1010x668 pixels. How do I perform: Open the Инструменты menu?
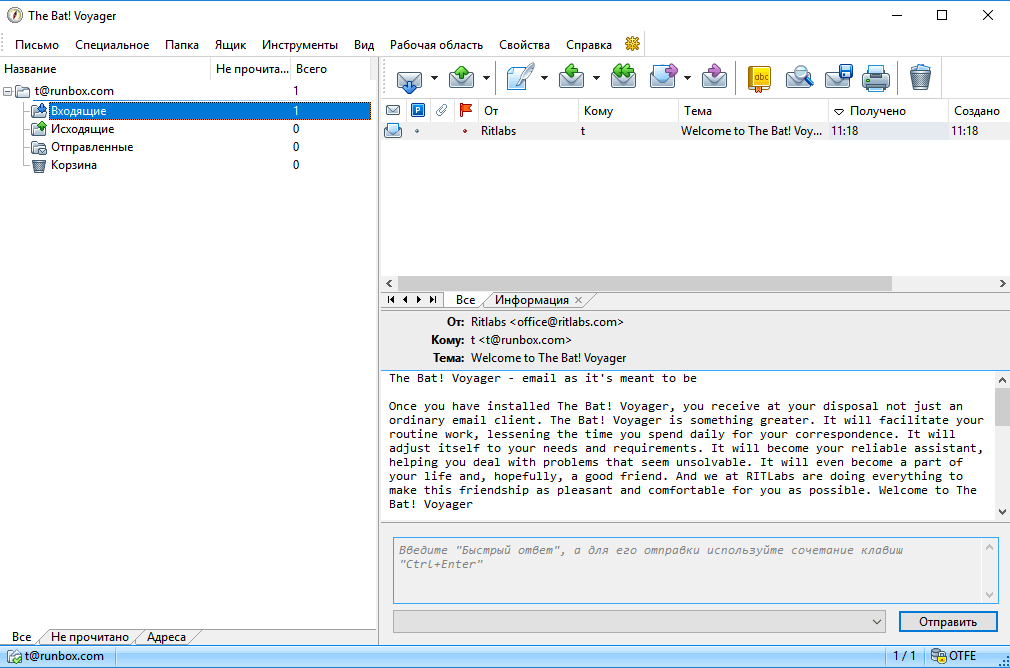[x=300, y=44]
